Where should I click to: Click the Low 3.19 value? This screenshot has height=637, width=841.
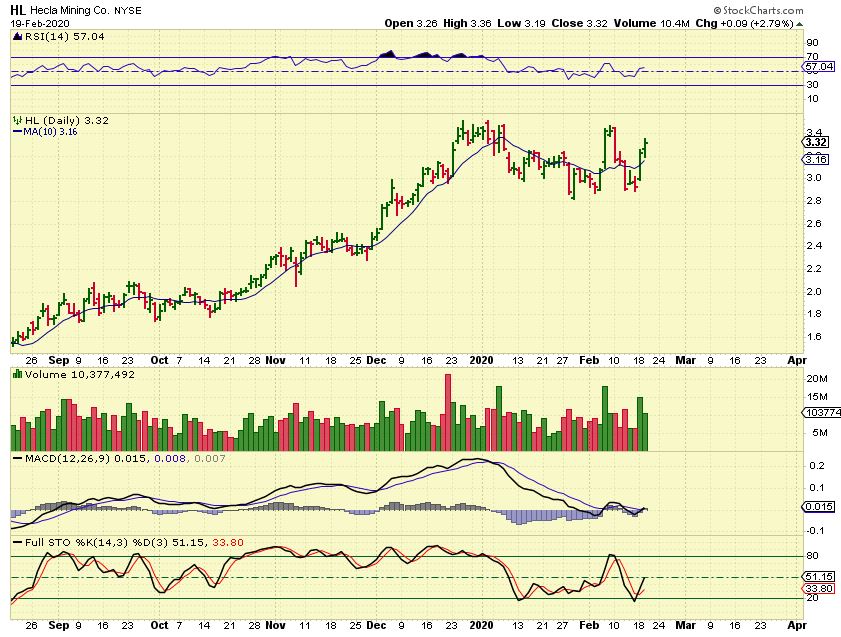pos(522,24)
